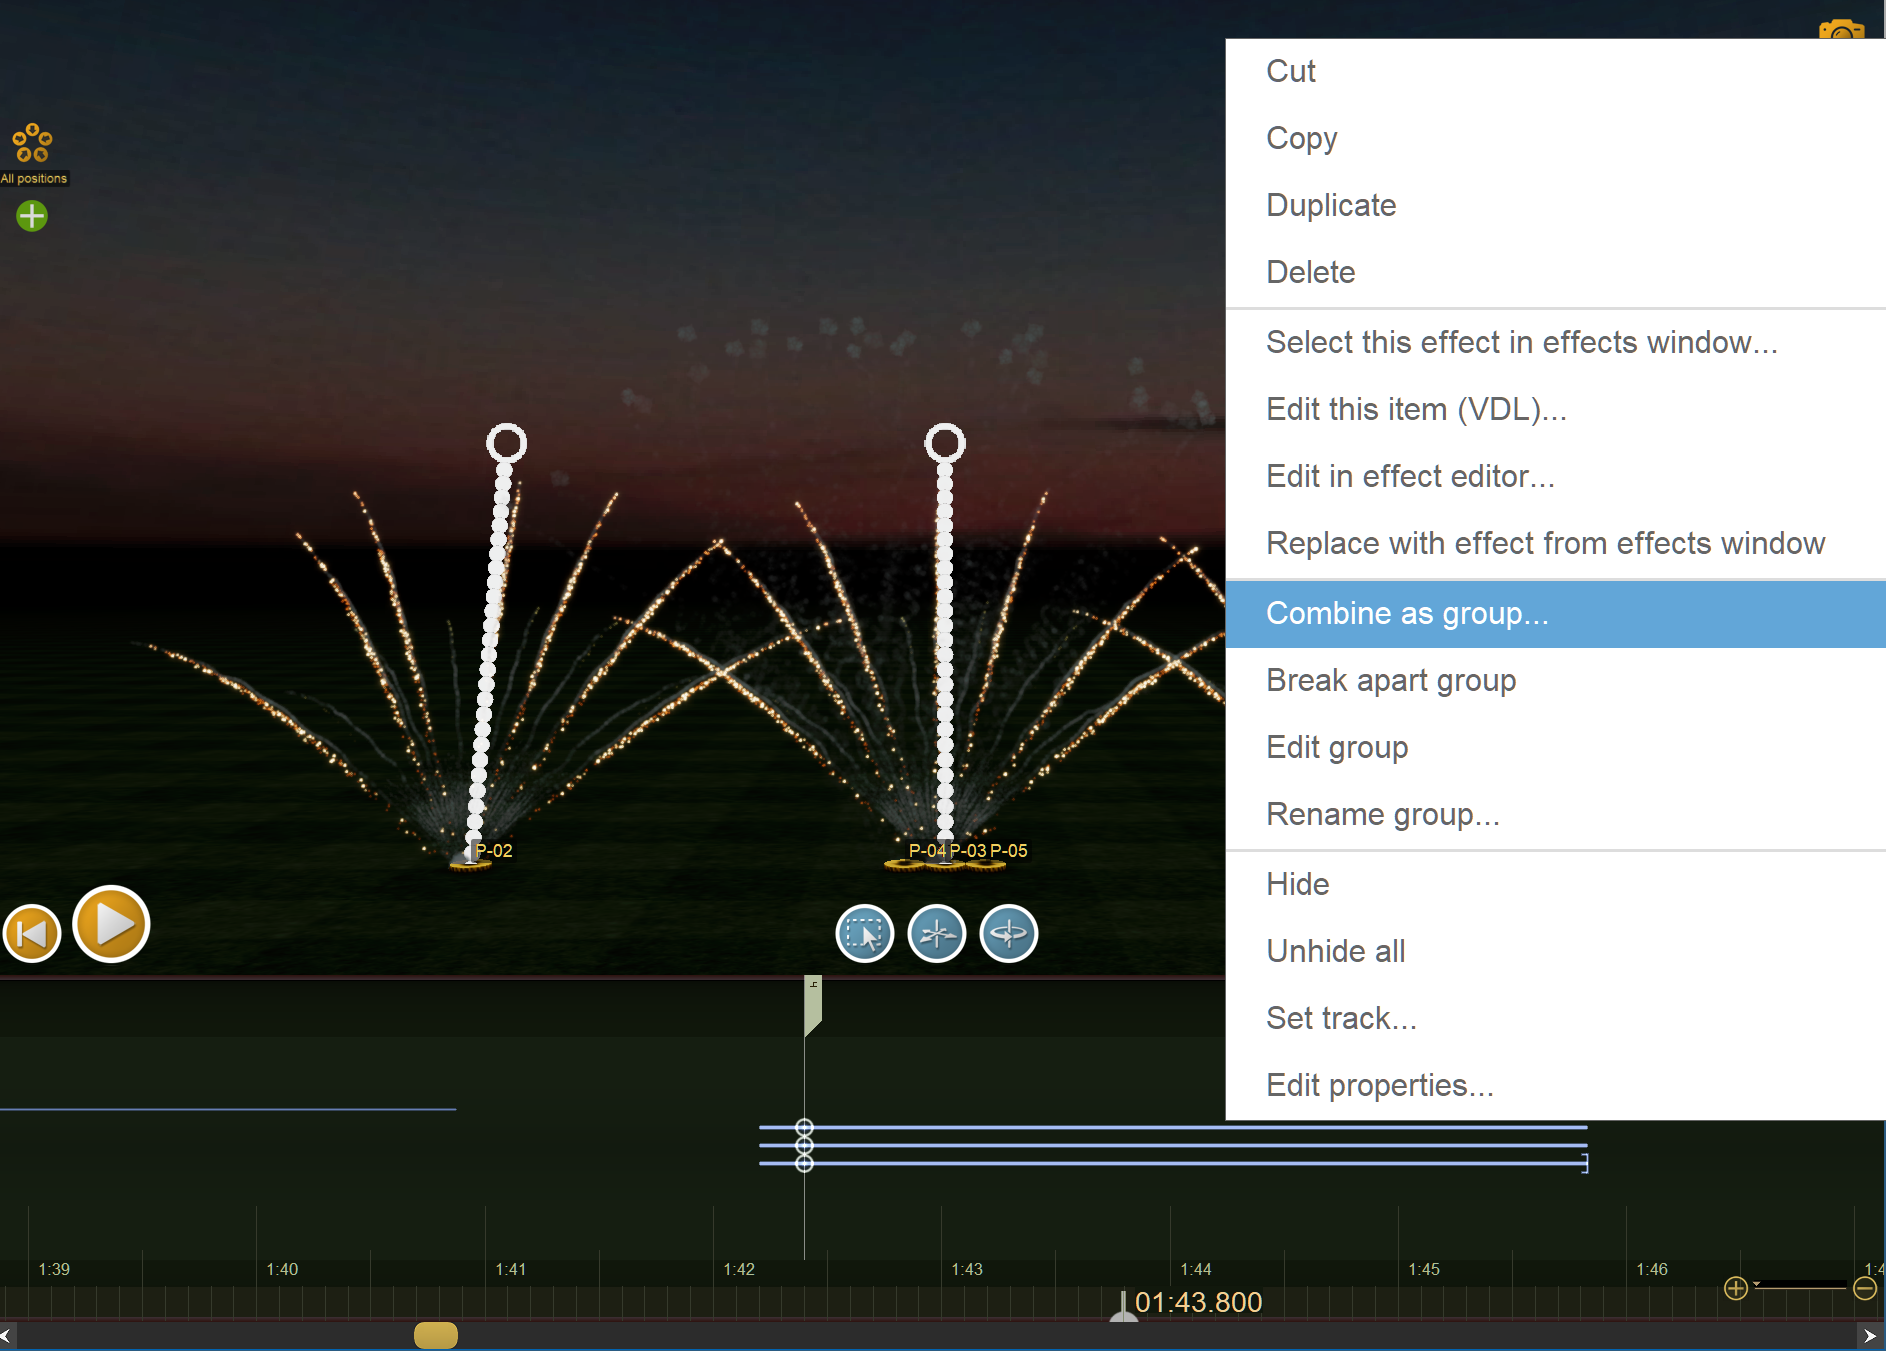The image size is (1886, 1351).
Task: Activate the orbit rotate view tool
Action: (x=1009, y=934)
